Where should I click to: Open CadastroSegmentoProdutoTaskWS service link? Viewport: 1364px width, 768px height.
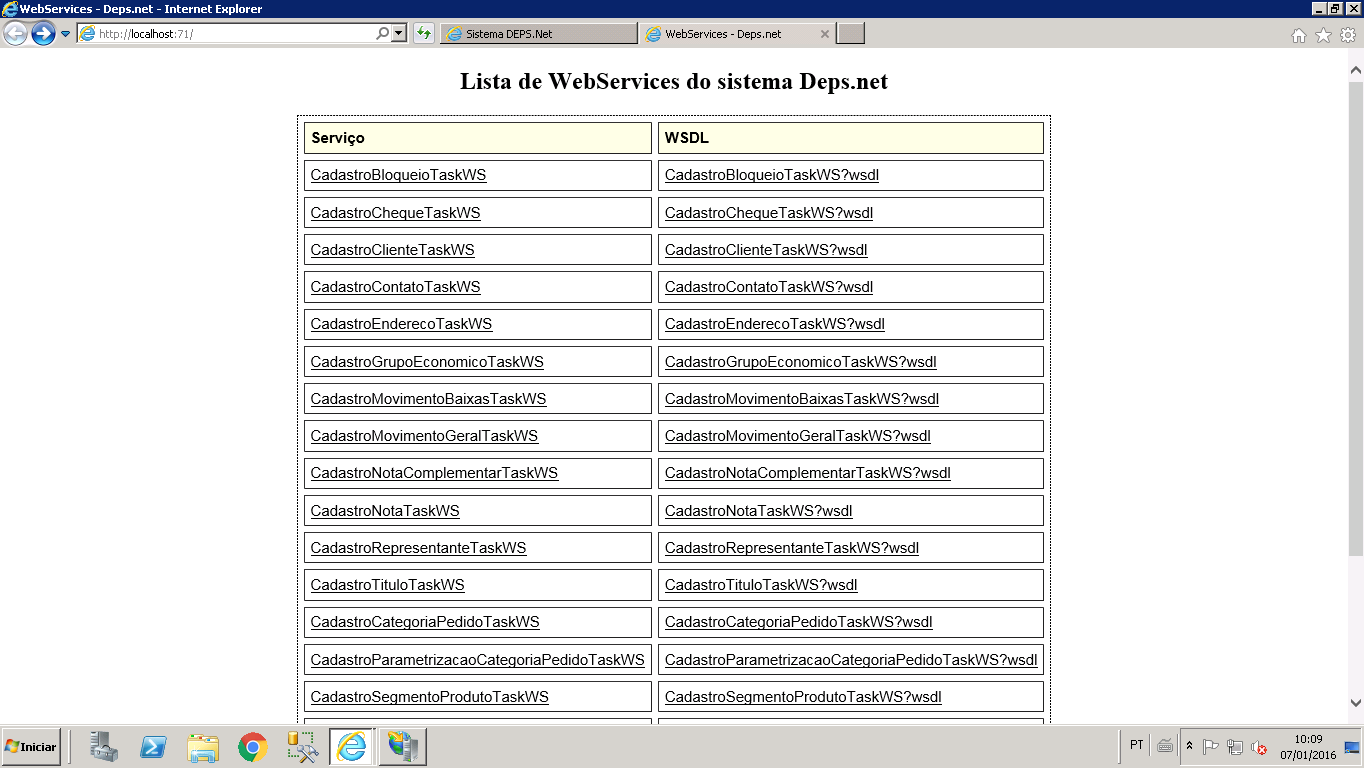[x=429, y=697]
